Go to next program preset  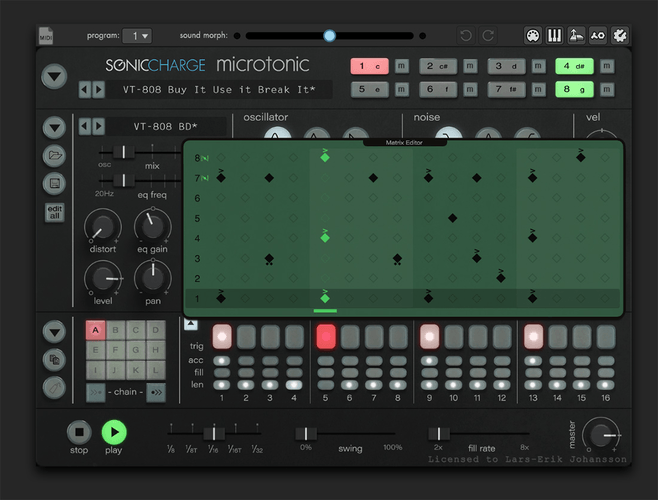tap(99, 89)
